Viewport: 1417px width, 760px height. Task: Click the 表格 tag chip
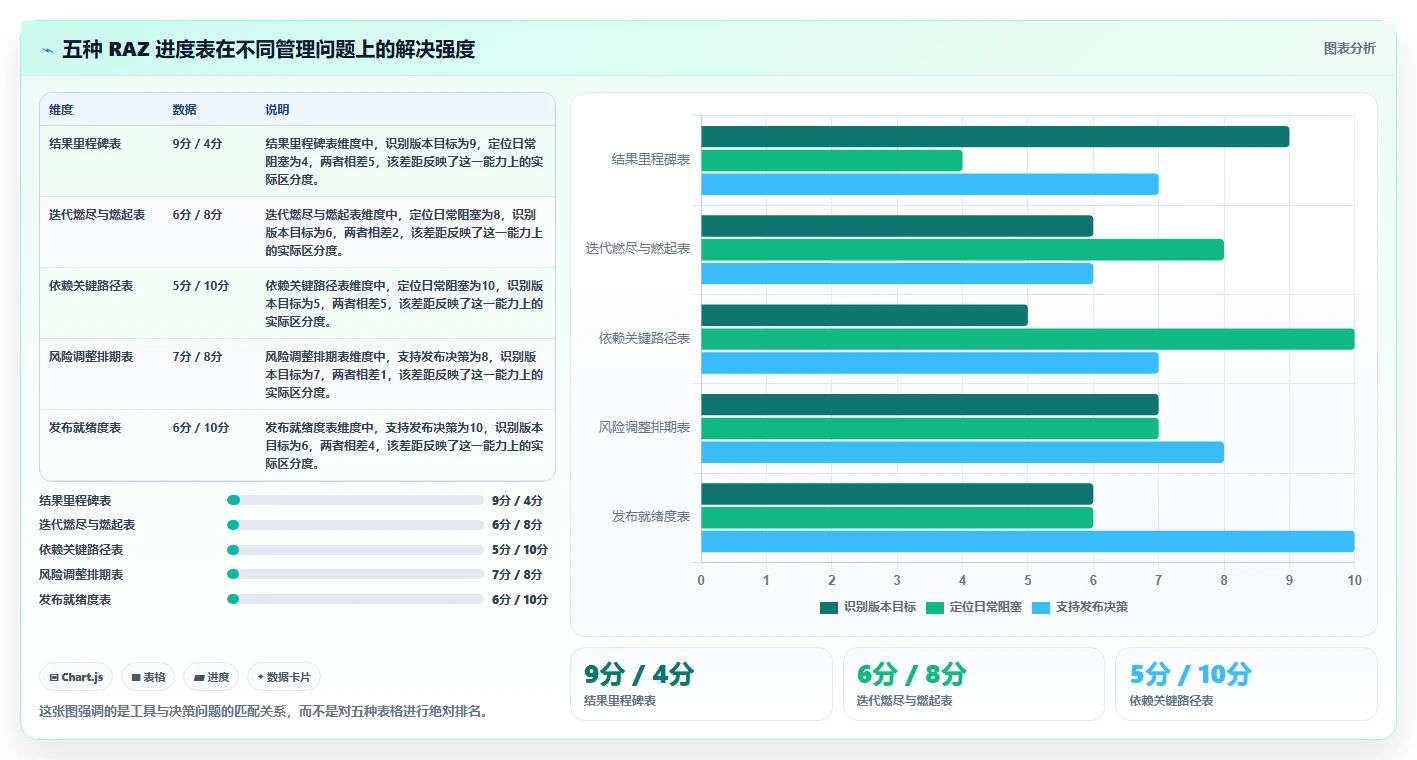point(148,677)
